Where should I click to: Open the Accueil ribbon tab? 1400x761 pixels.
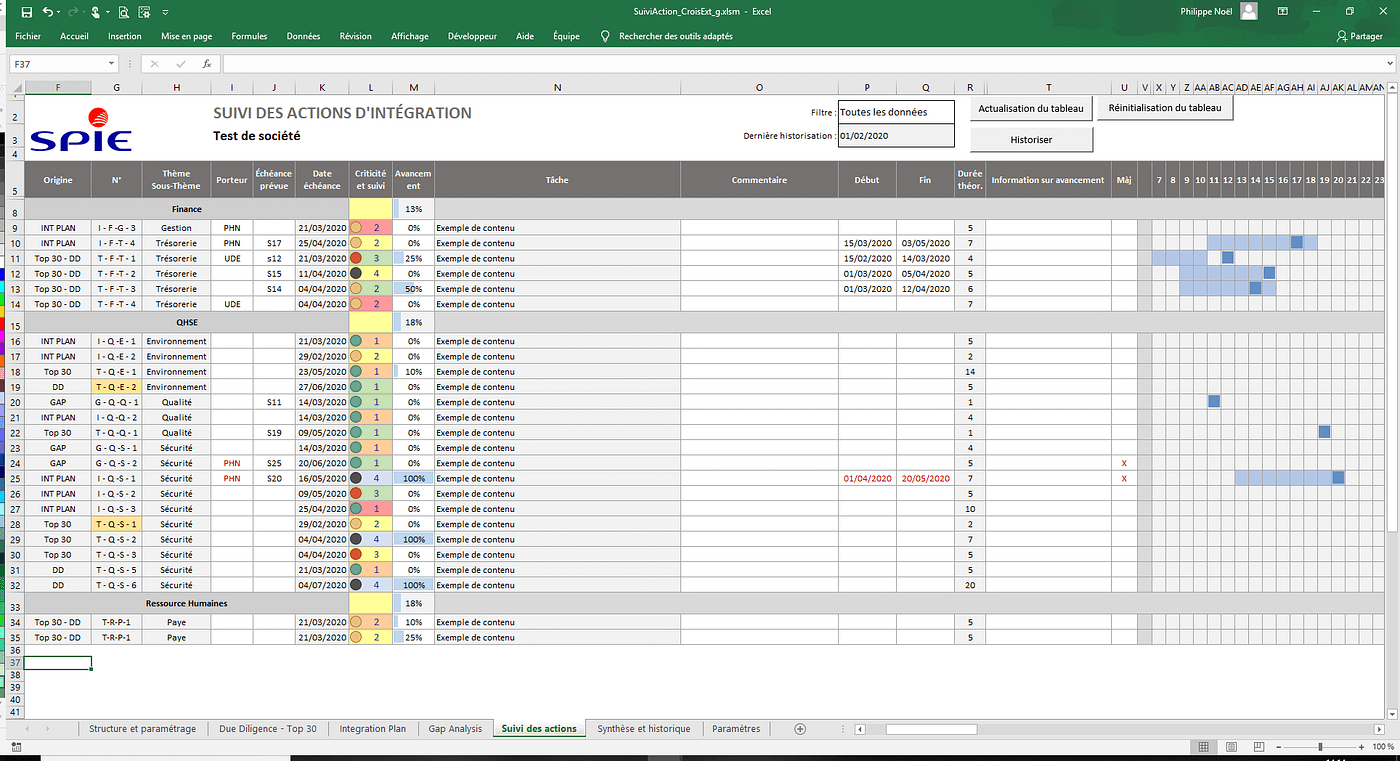click(74, 36)
